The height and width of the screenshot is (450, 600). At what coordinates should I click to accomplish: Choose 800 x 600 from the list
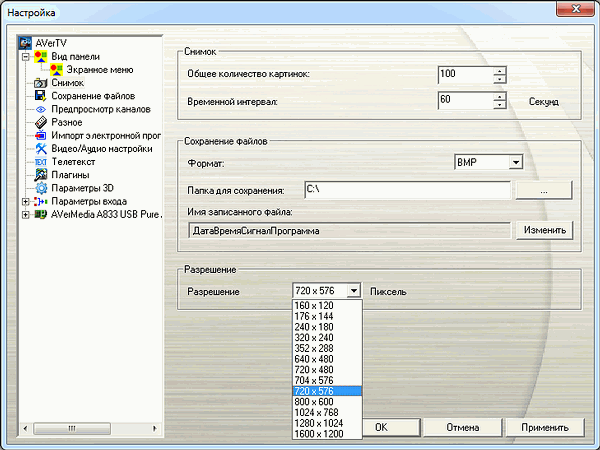pos(327,402)
